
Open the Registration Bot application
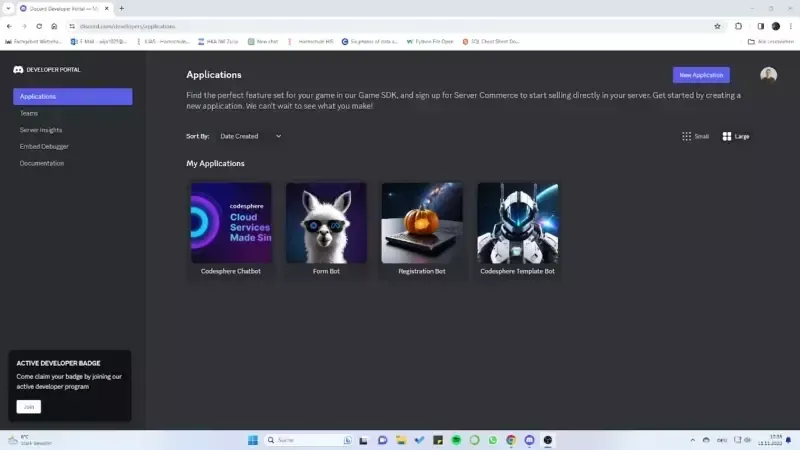tap(422, 230)
